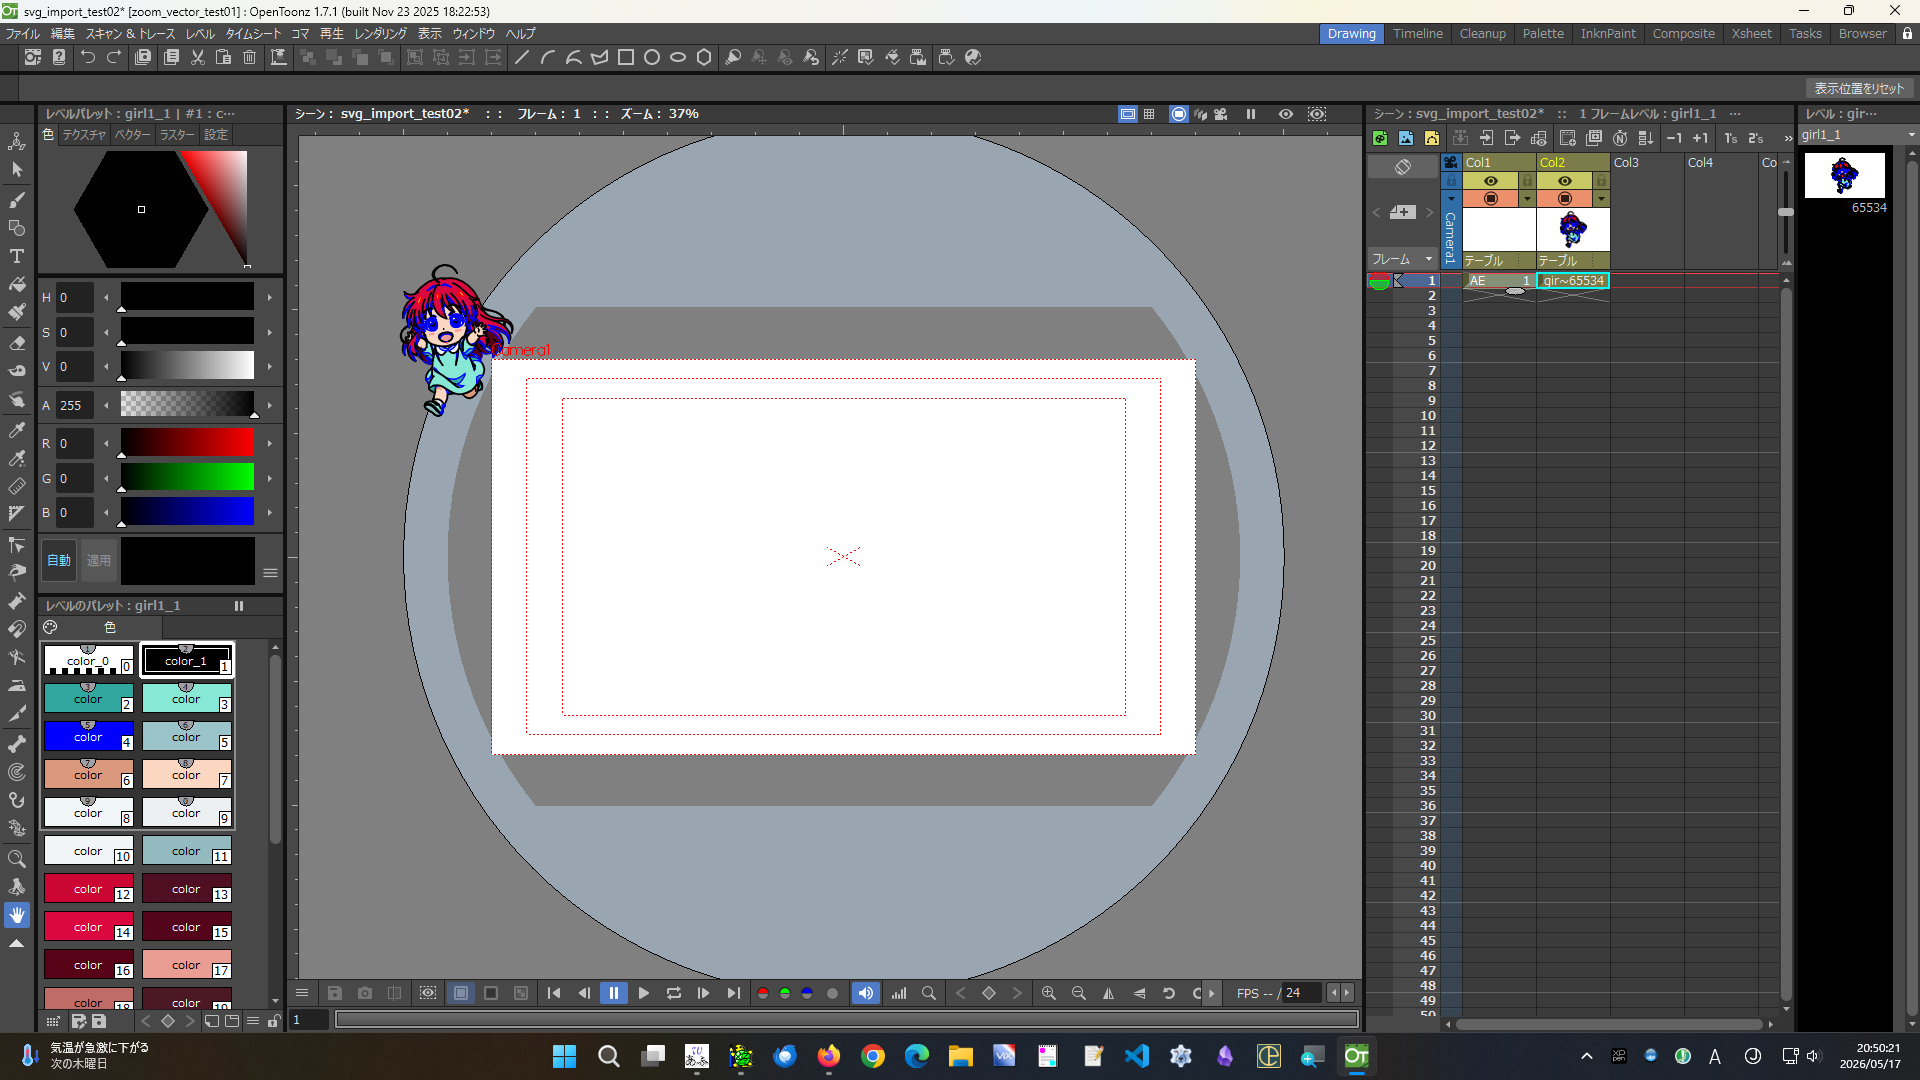Screen dimensions: 1920x1080
Task: Choose the Polygon hexagon shape icon
Action: pyautogui.click(x=704, y=58)
